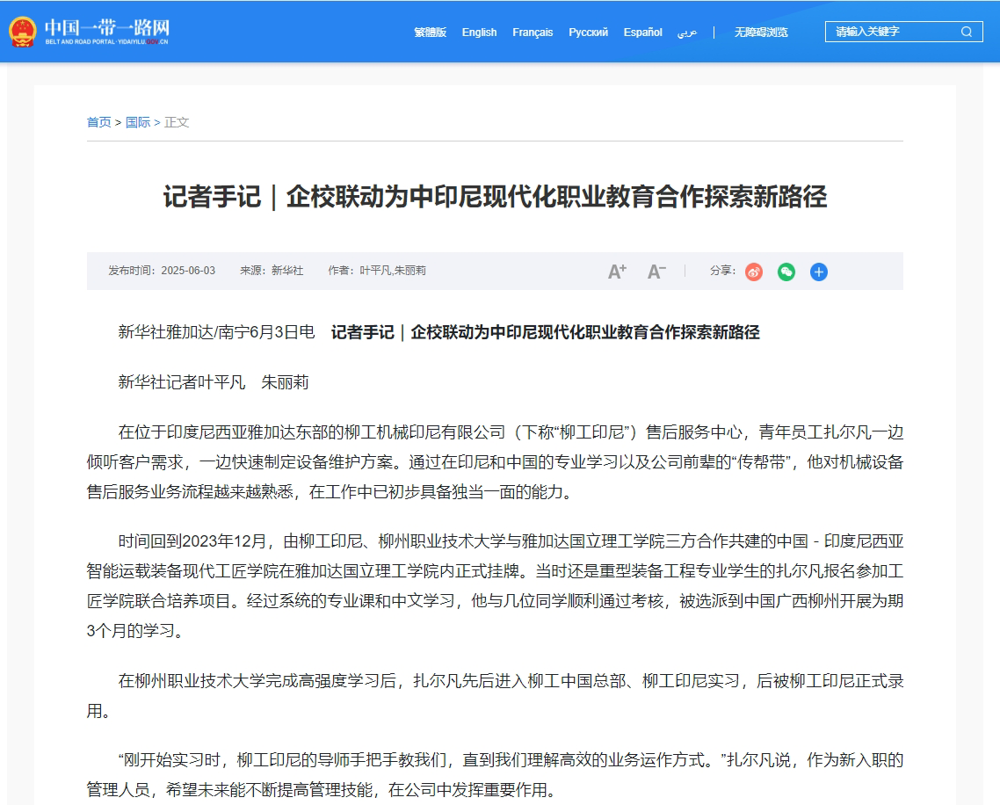Open the 国际 section from breadcrumb
The width and height of the screenshot is (1000, 805).
[138, 122]
